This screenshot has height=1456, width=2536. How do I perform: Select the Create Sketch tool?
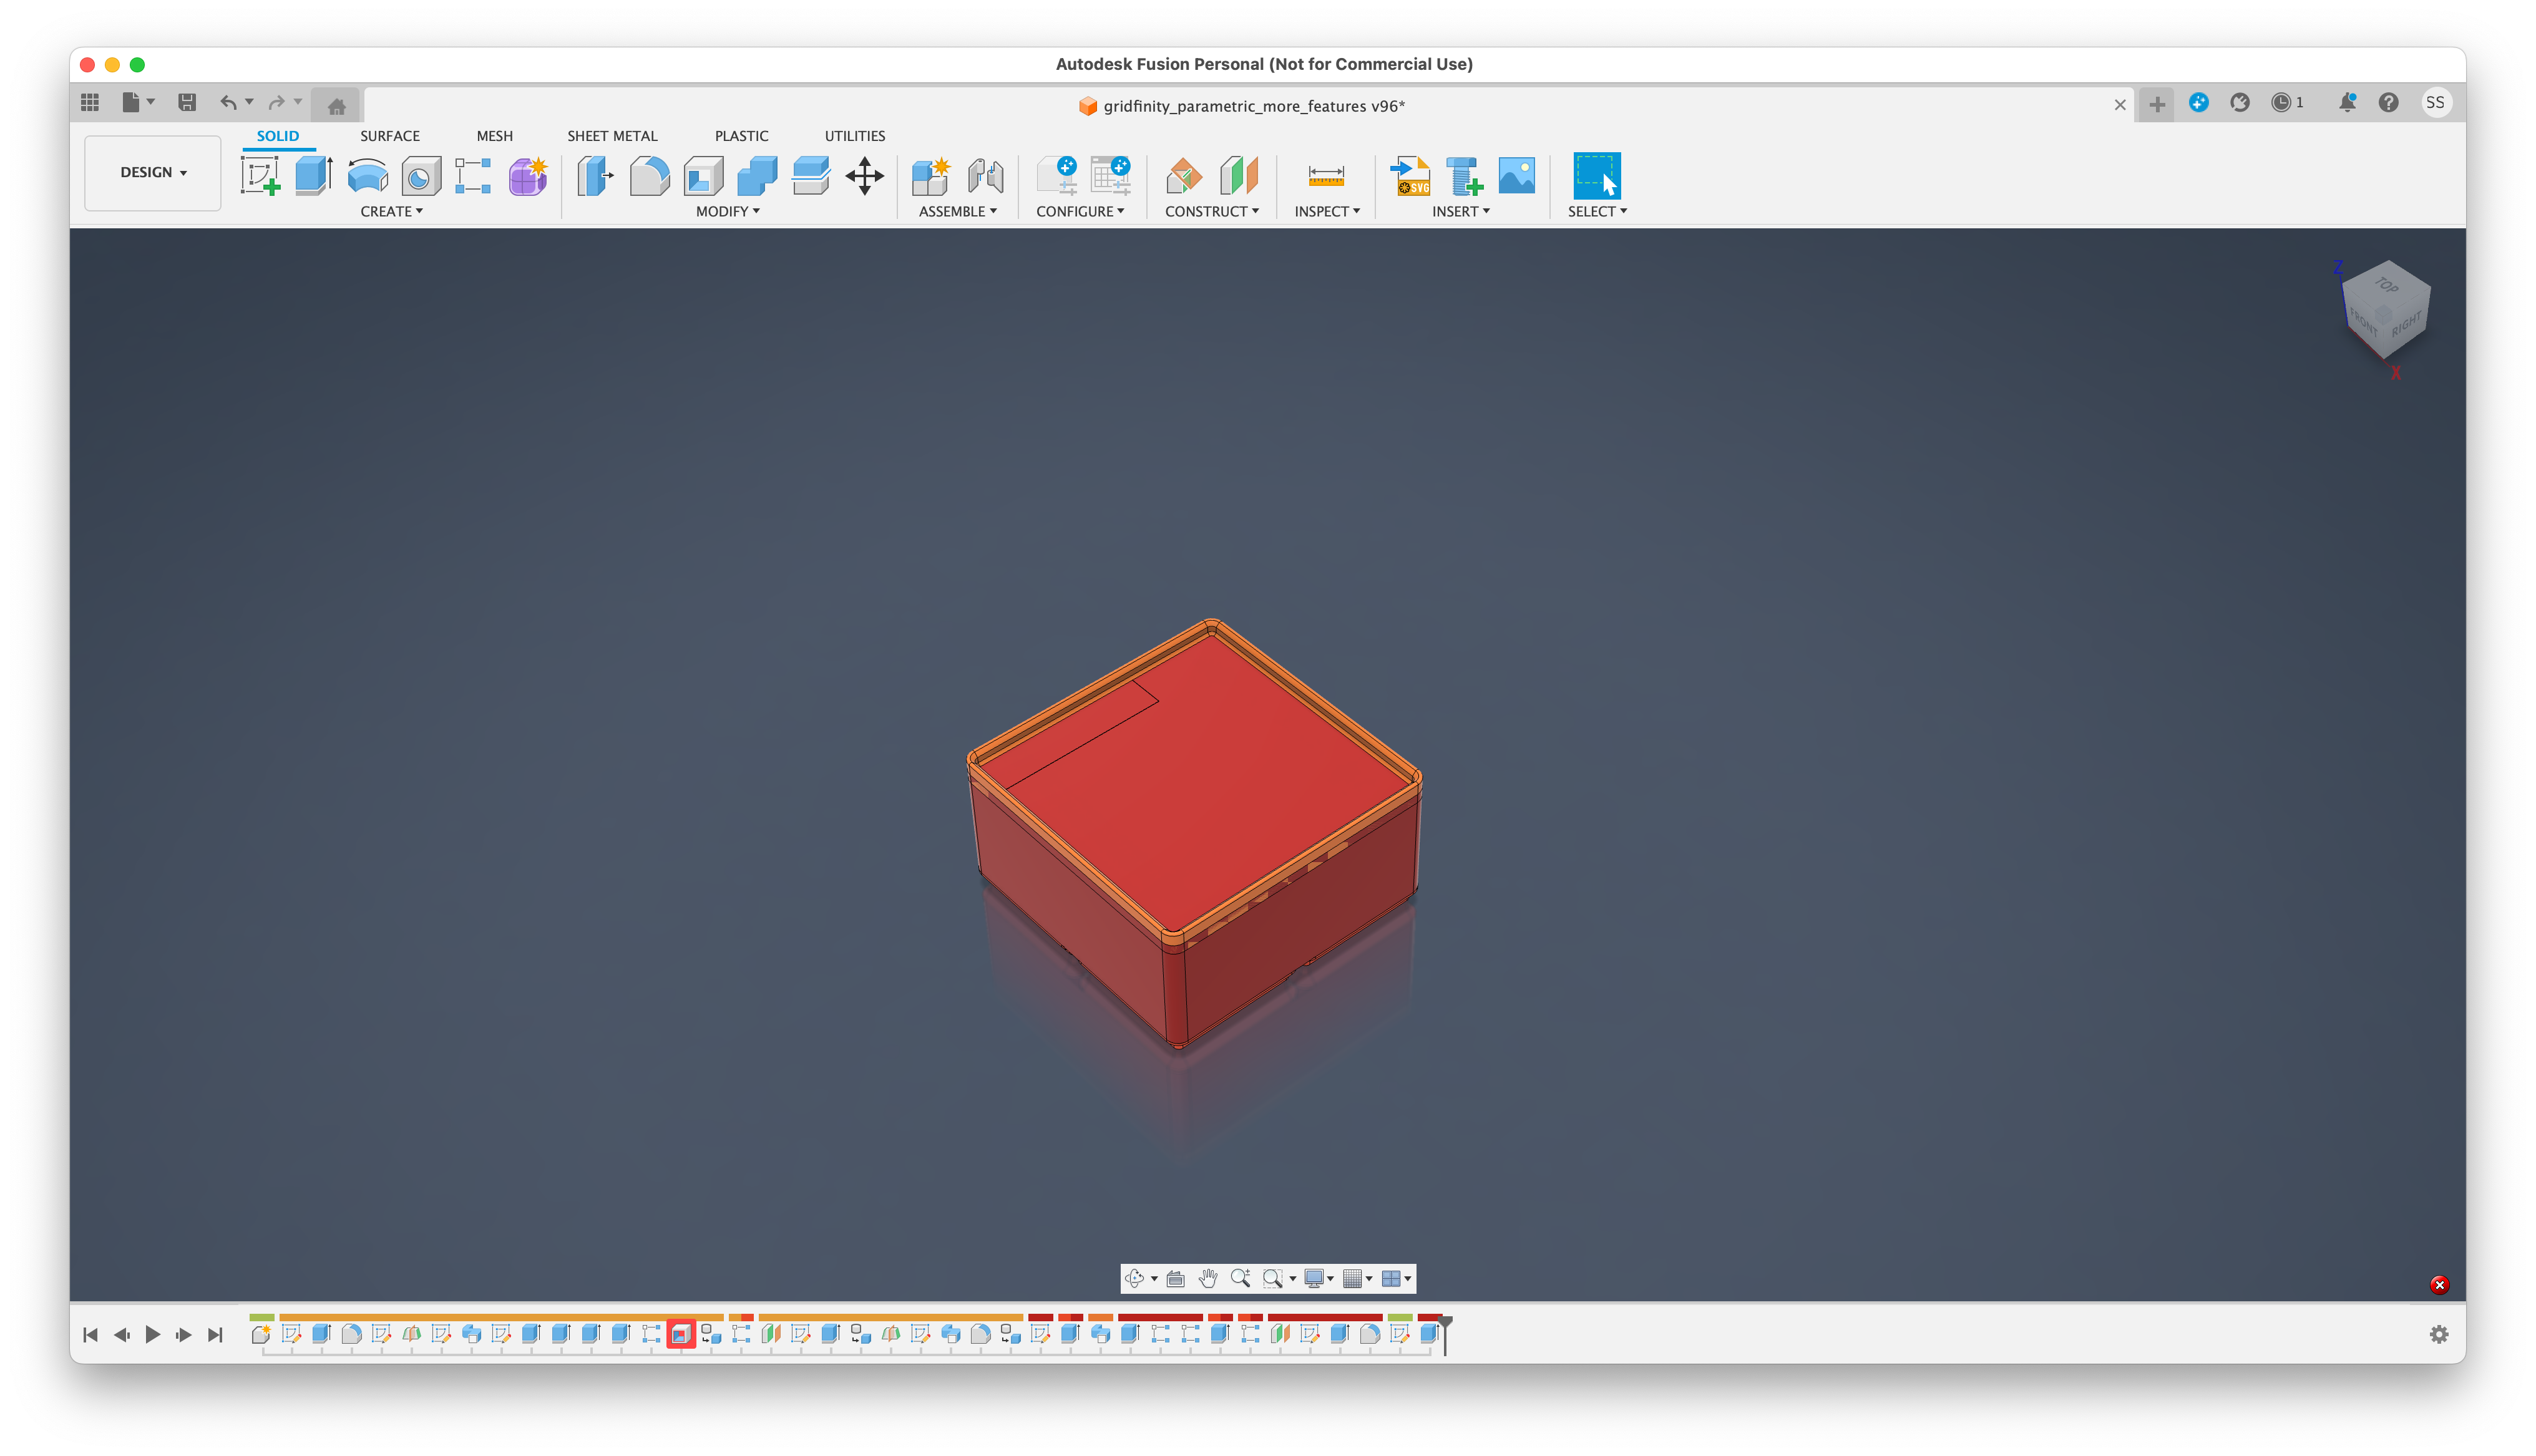tap(260, 176)
